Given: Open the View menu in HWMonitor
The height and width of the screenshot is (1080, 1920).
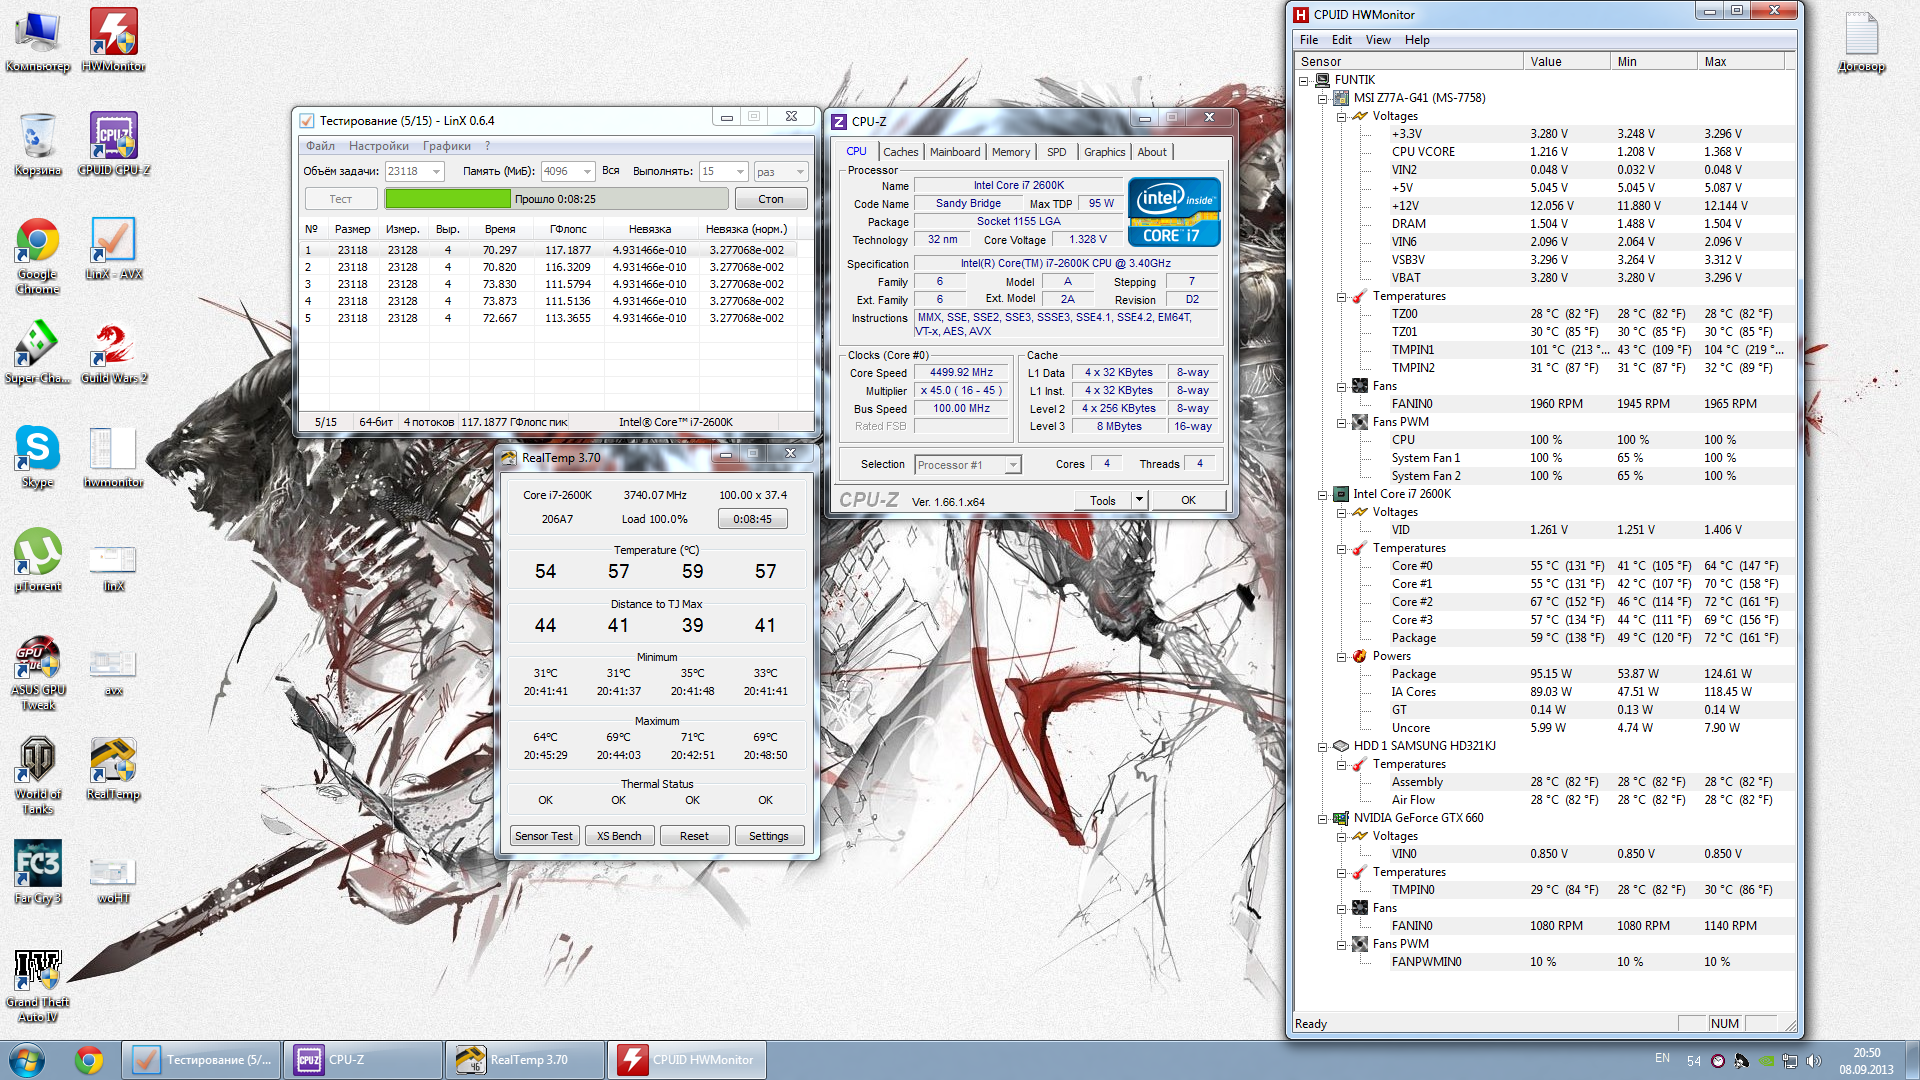Looking at the screenshot, I should pos(1377,40).
